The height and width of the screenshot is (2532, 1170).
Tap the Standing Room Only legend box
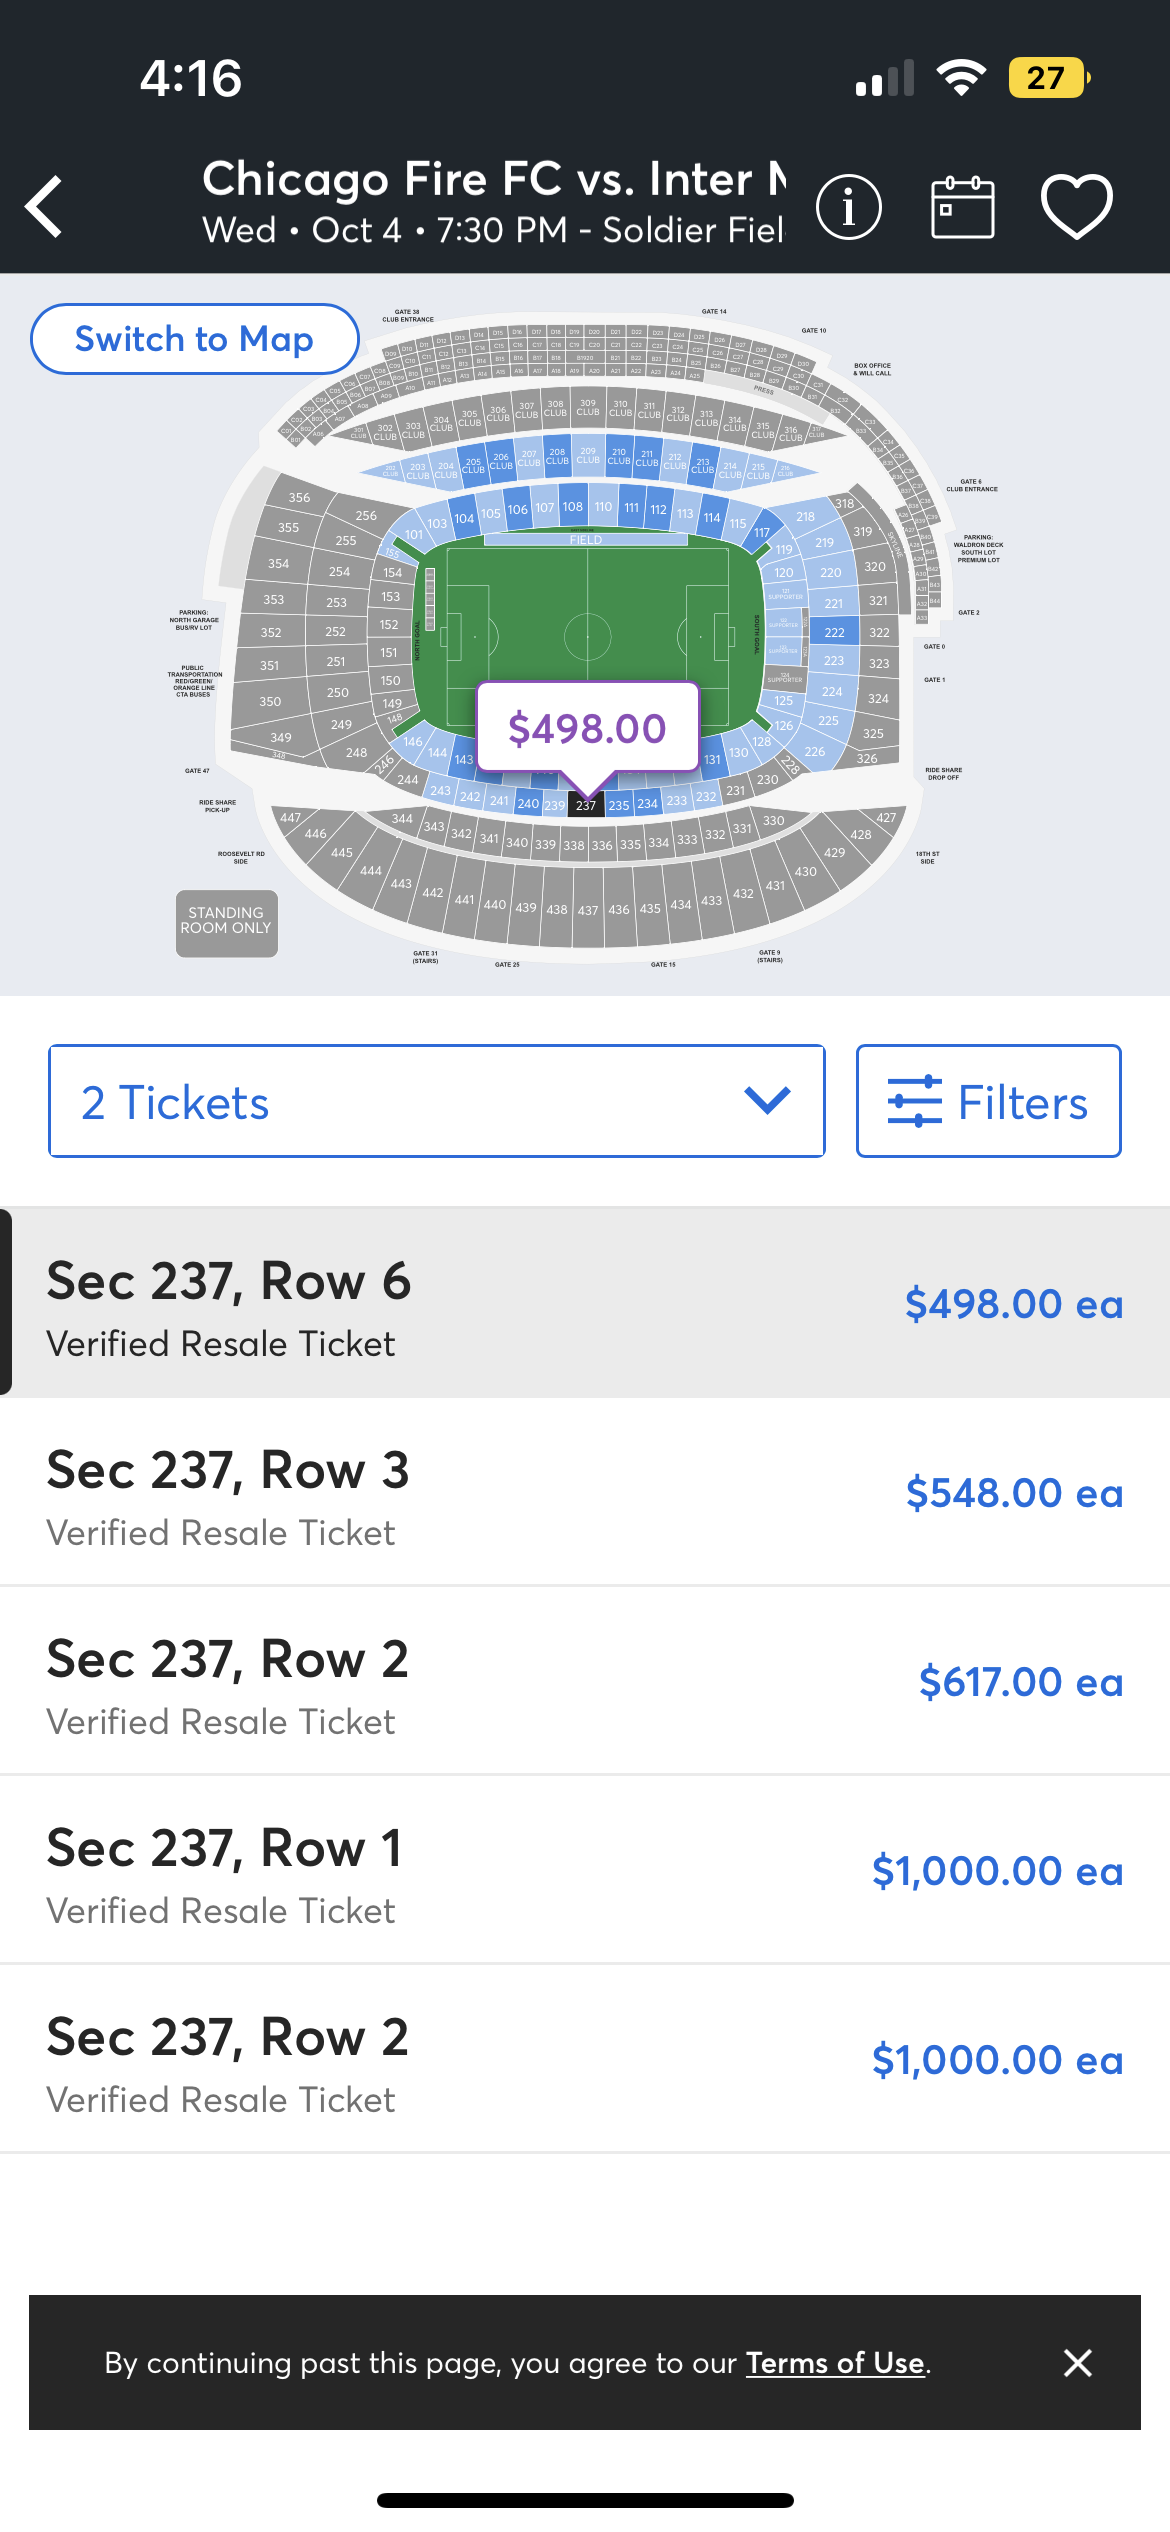pyautogui.click(x=227, y=923)
